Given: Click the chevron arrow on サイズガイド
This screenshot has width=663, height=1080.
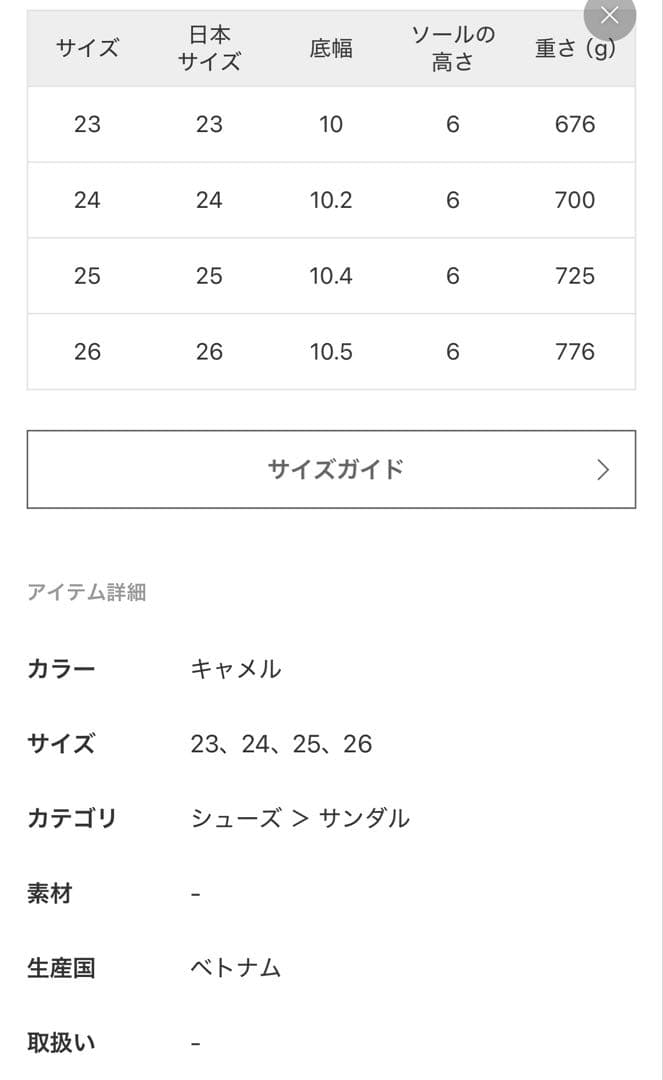Looking at the screenshot, I should [601, 469].
